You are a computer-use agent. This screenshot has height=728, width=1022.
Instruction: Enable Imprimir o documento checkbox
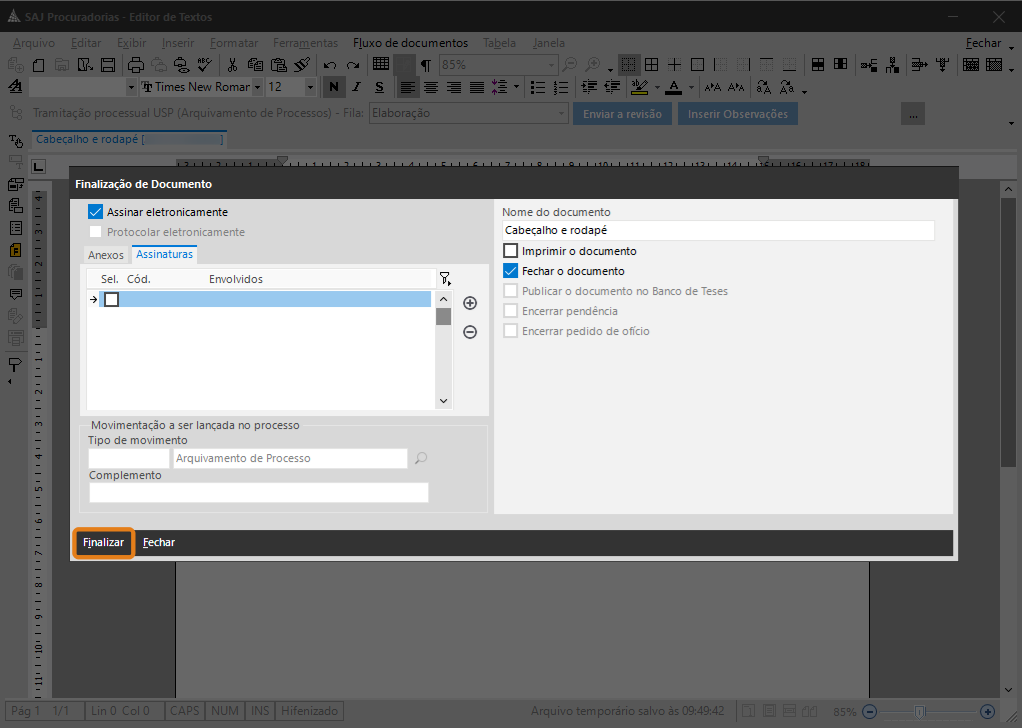511,251
